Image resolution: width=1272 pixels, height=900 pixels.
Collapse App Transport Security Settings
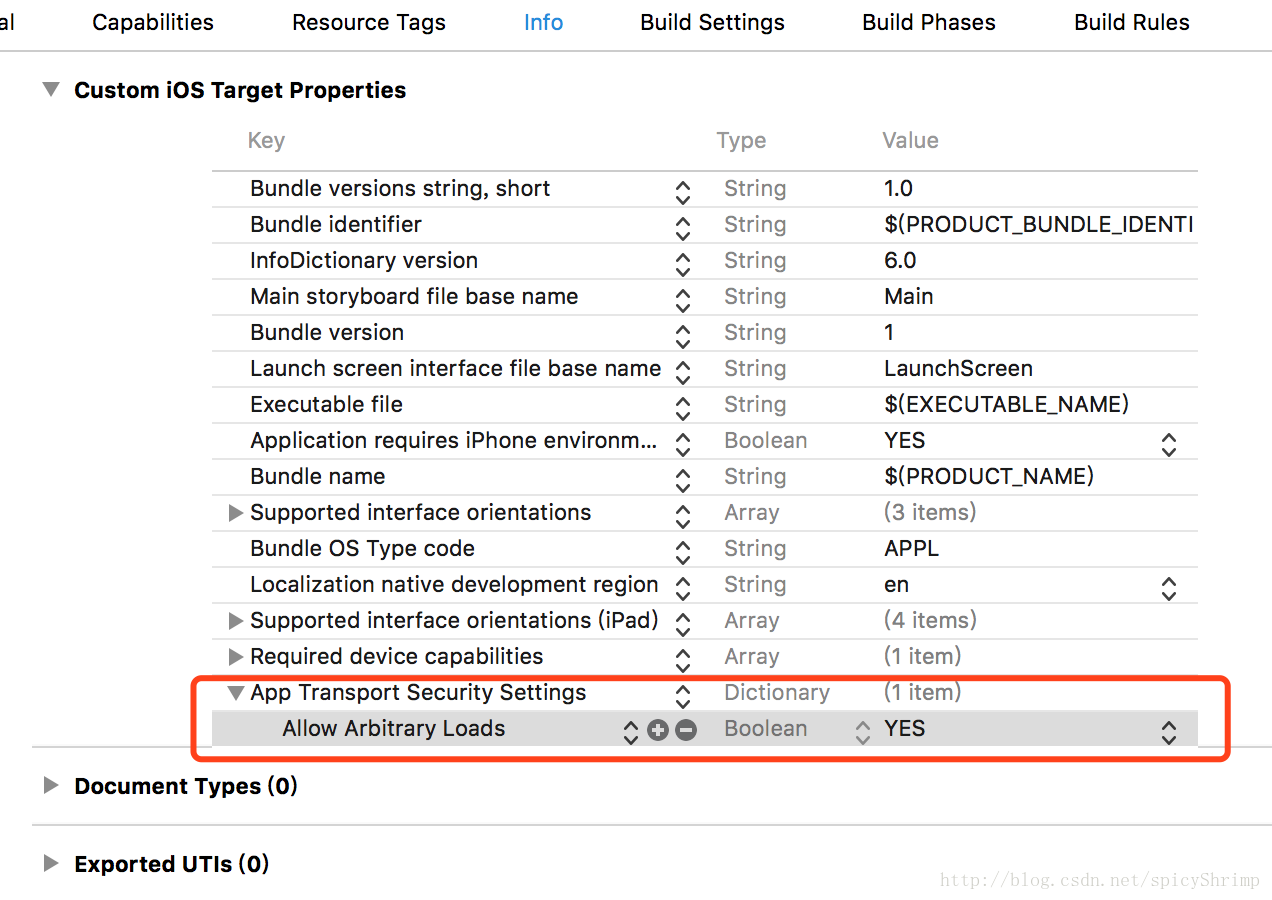pos(236,692)
